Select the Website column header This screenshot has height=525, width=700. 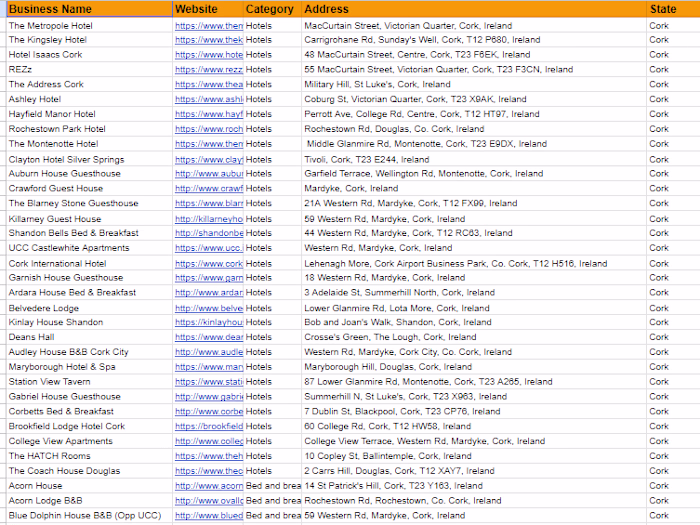(x=208, y=9)
